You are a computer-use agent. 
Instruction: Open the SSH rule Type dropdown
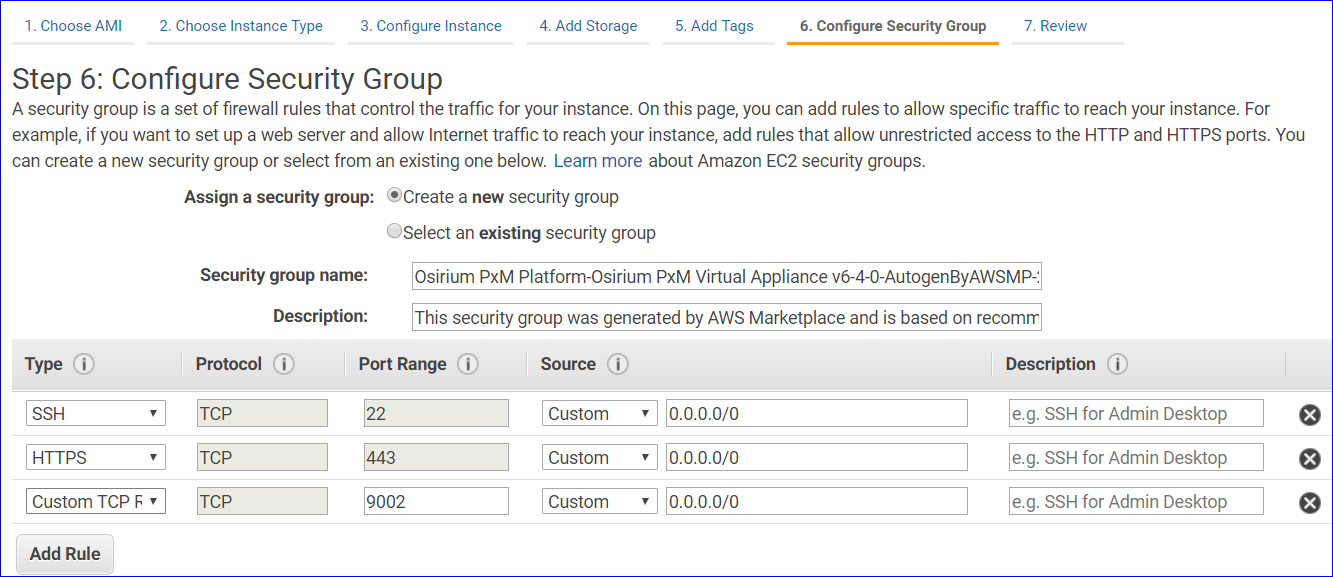pos(96,414)
